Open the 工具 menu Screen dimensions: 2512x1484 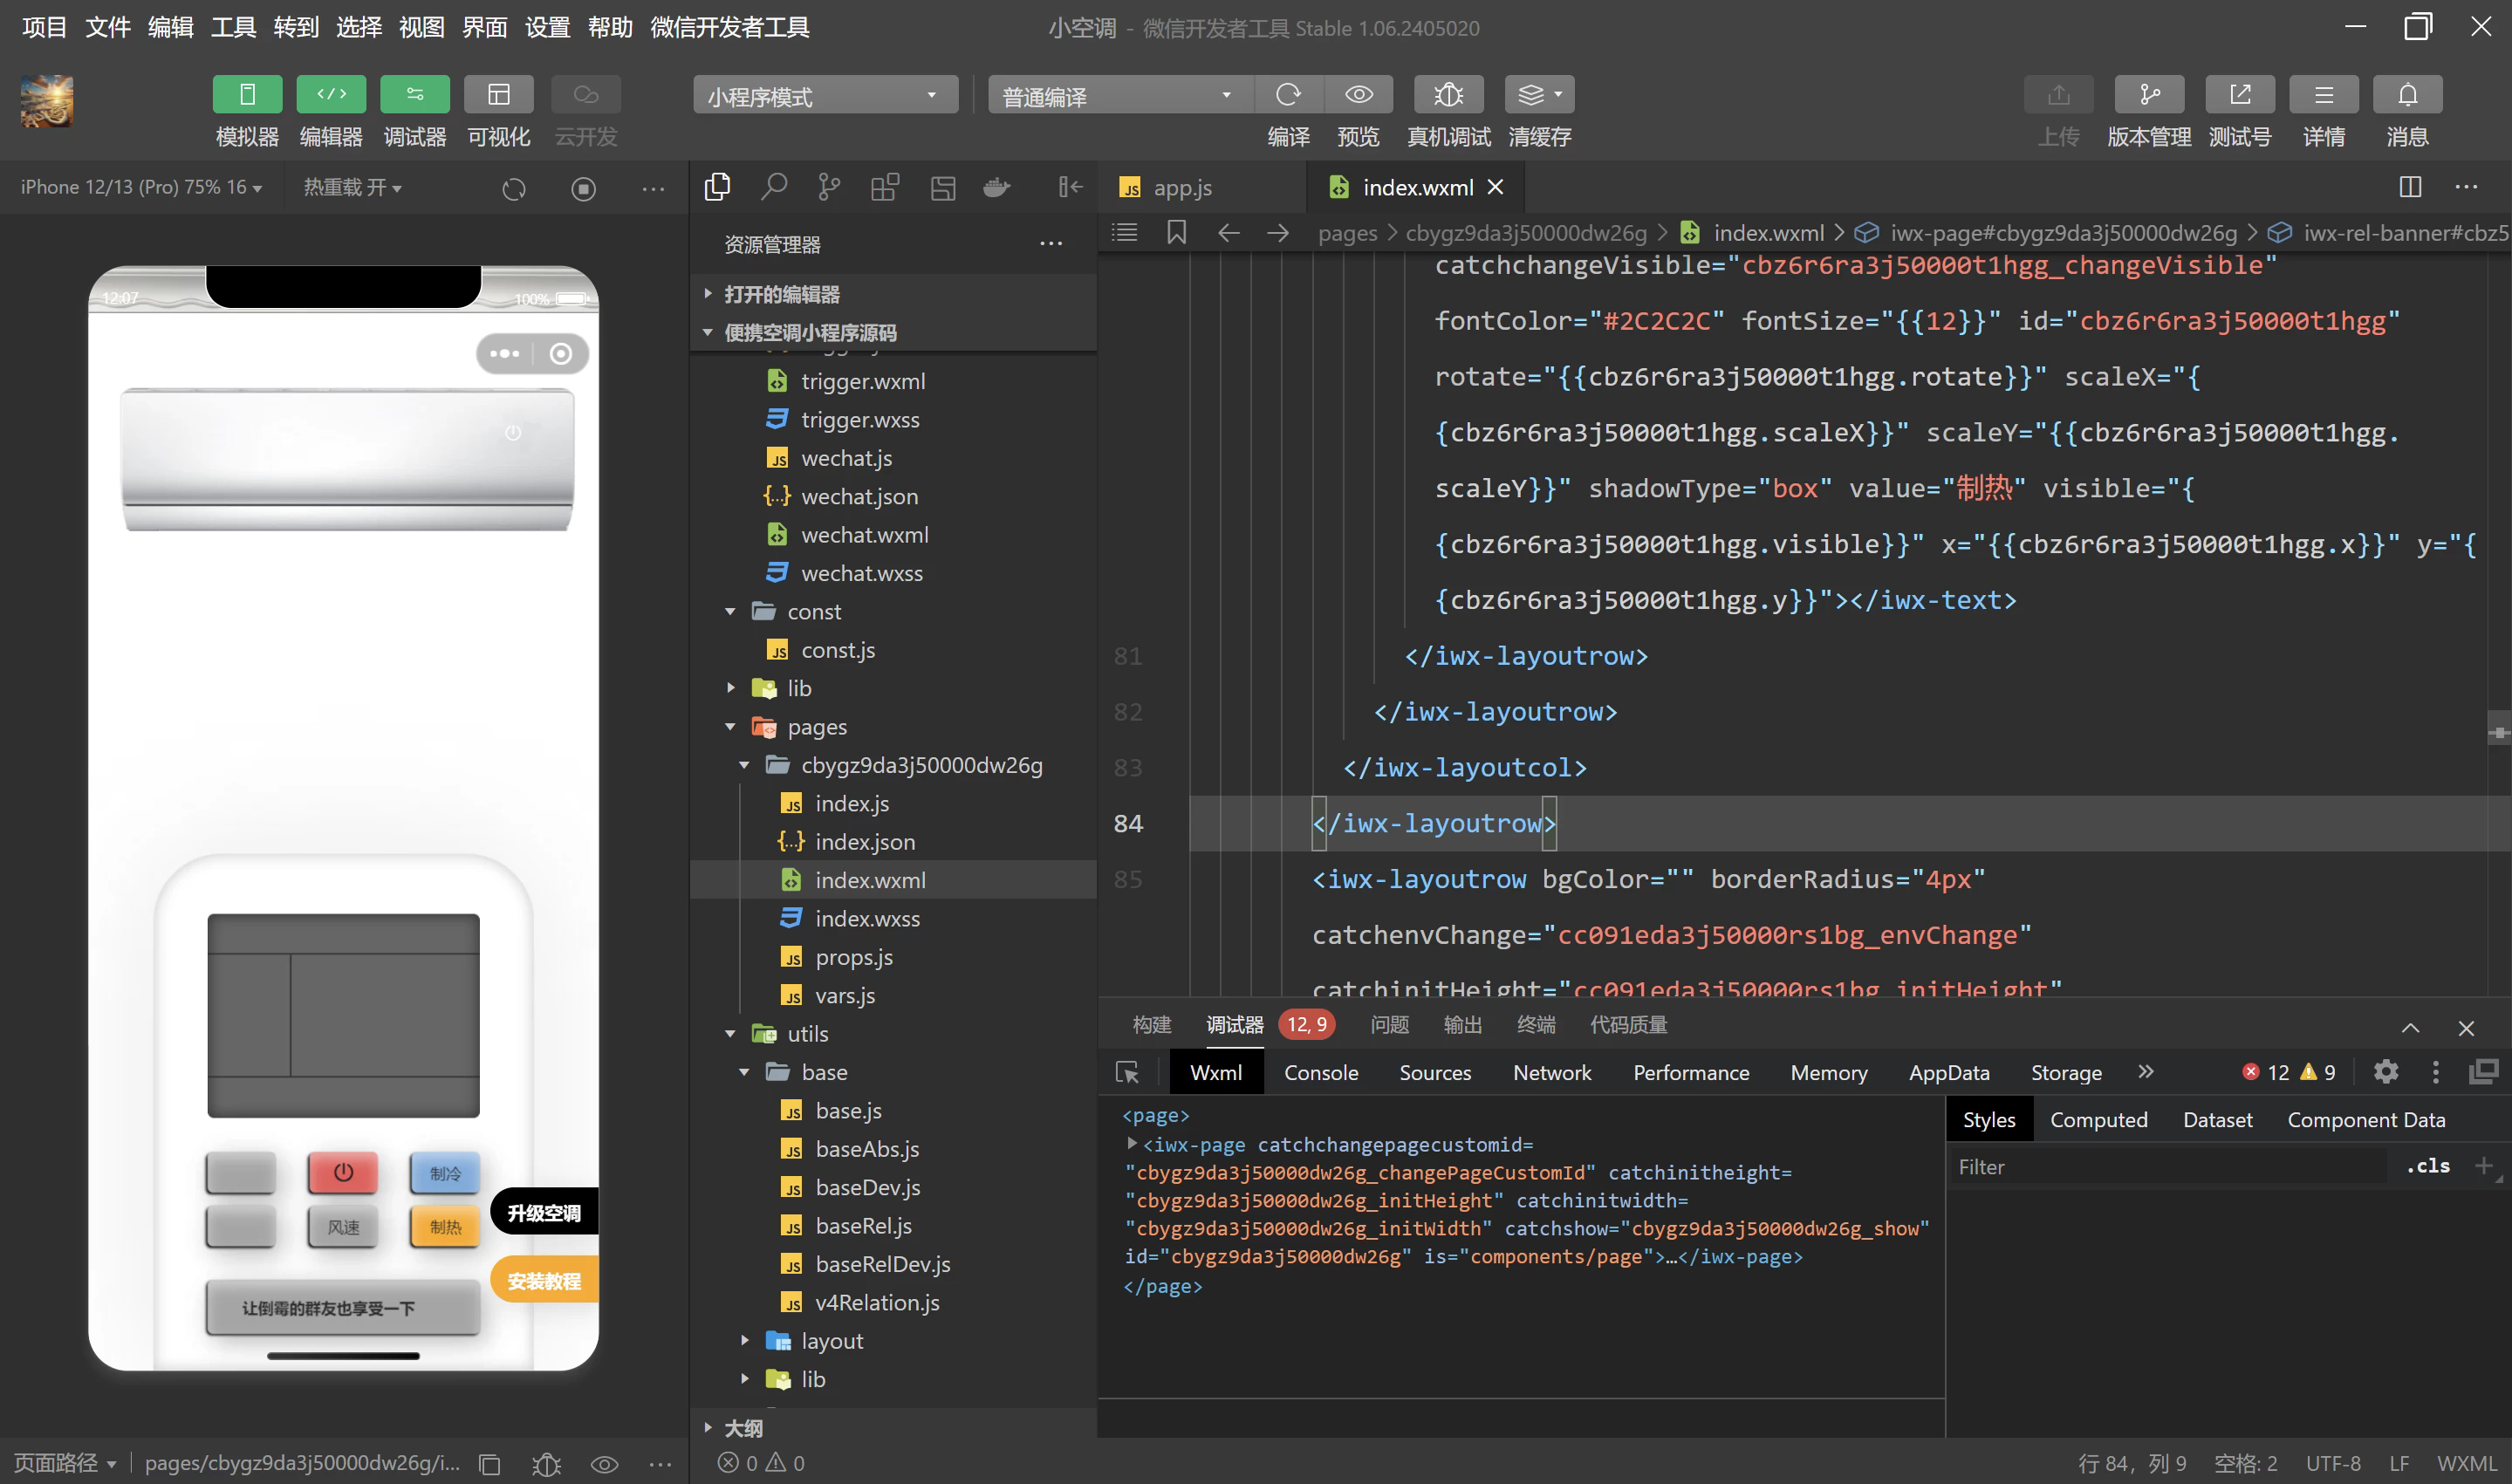(x=233, y=27)
